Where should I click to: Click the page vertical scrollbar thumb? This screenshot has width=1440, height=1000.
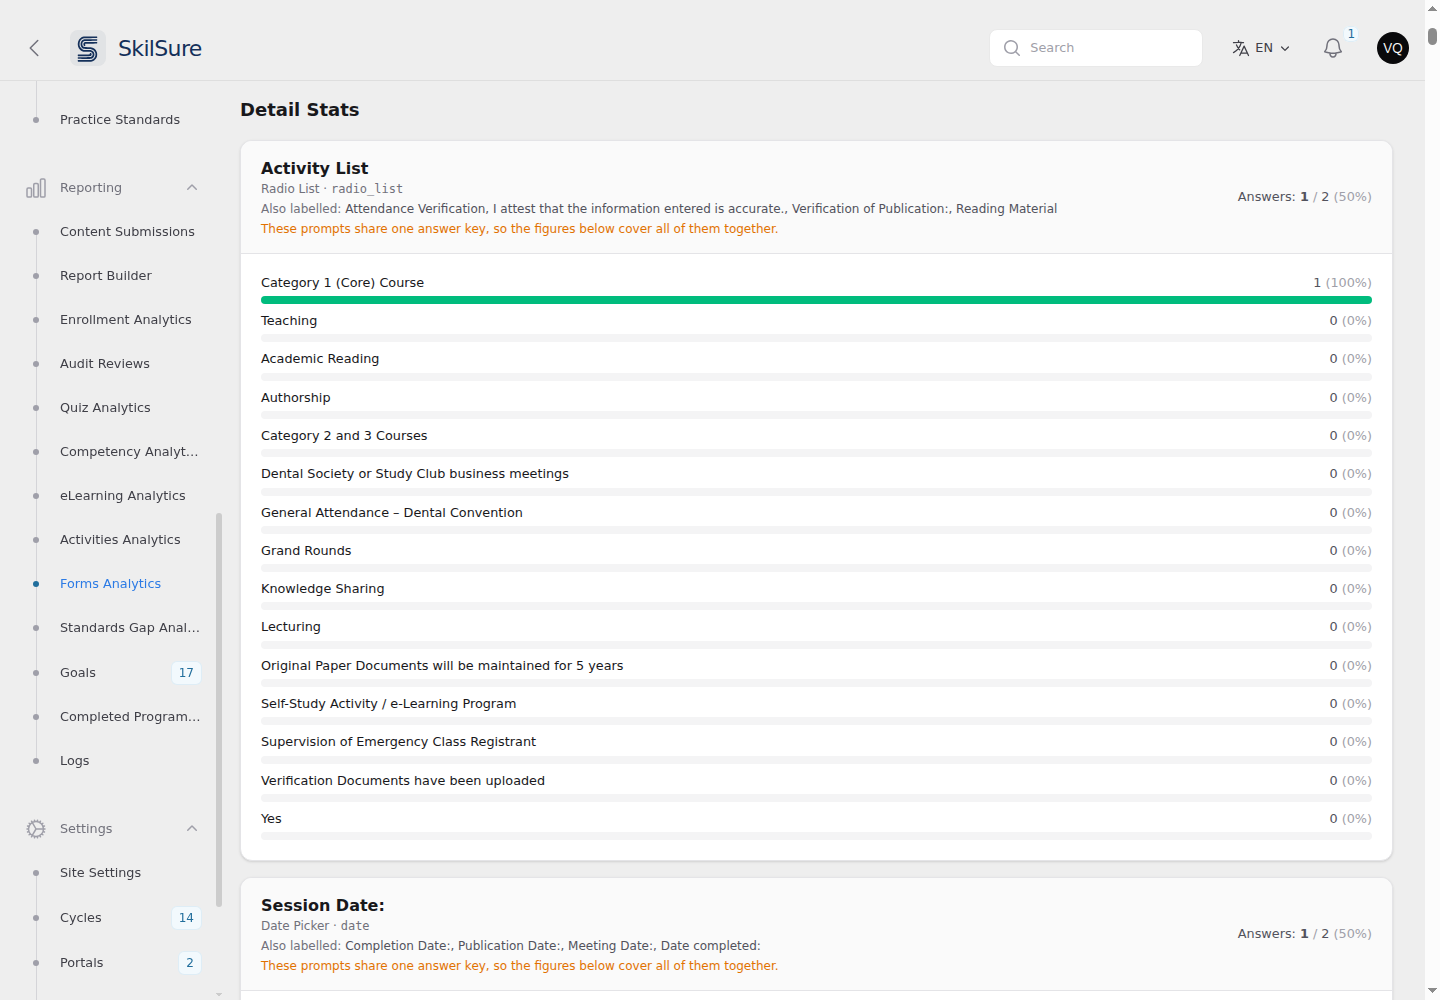[1432, 36]
